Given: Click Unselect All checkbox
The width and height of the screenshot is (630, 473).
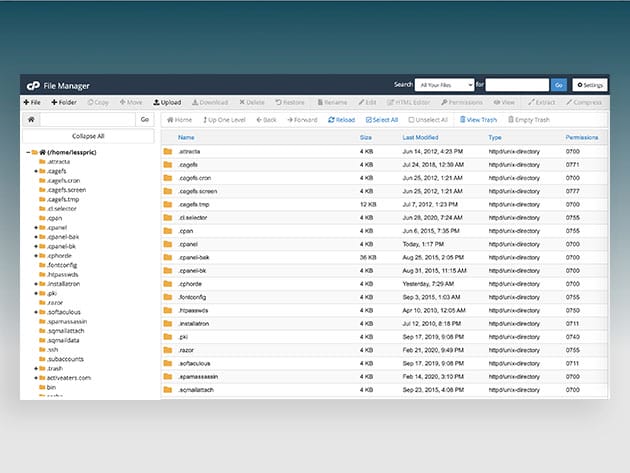Looking at the screenshot, I should click(430, 120).
